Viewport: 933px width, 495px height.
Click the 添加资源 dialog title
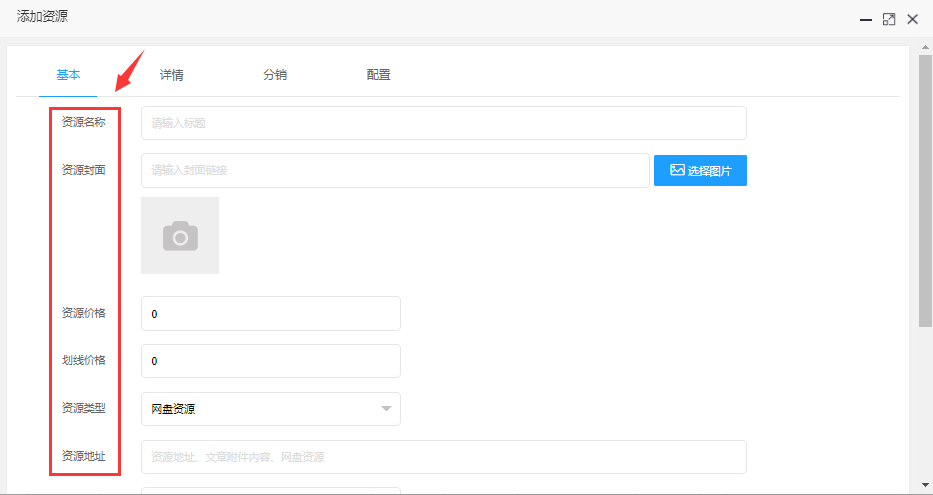point(42,17)
